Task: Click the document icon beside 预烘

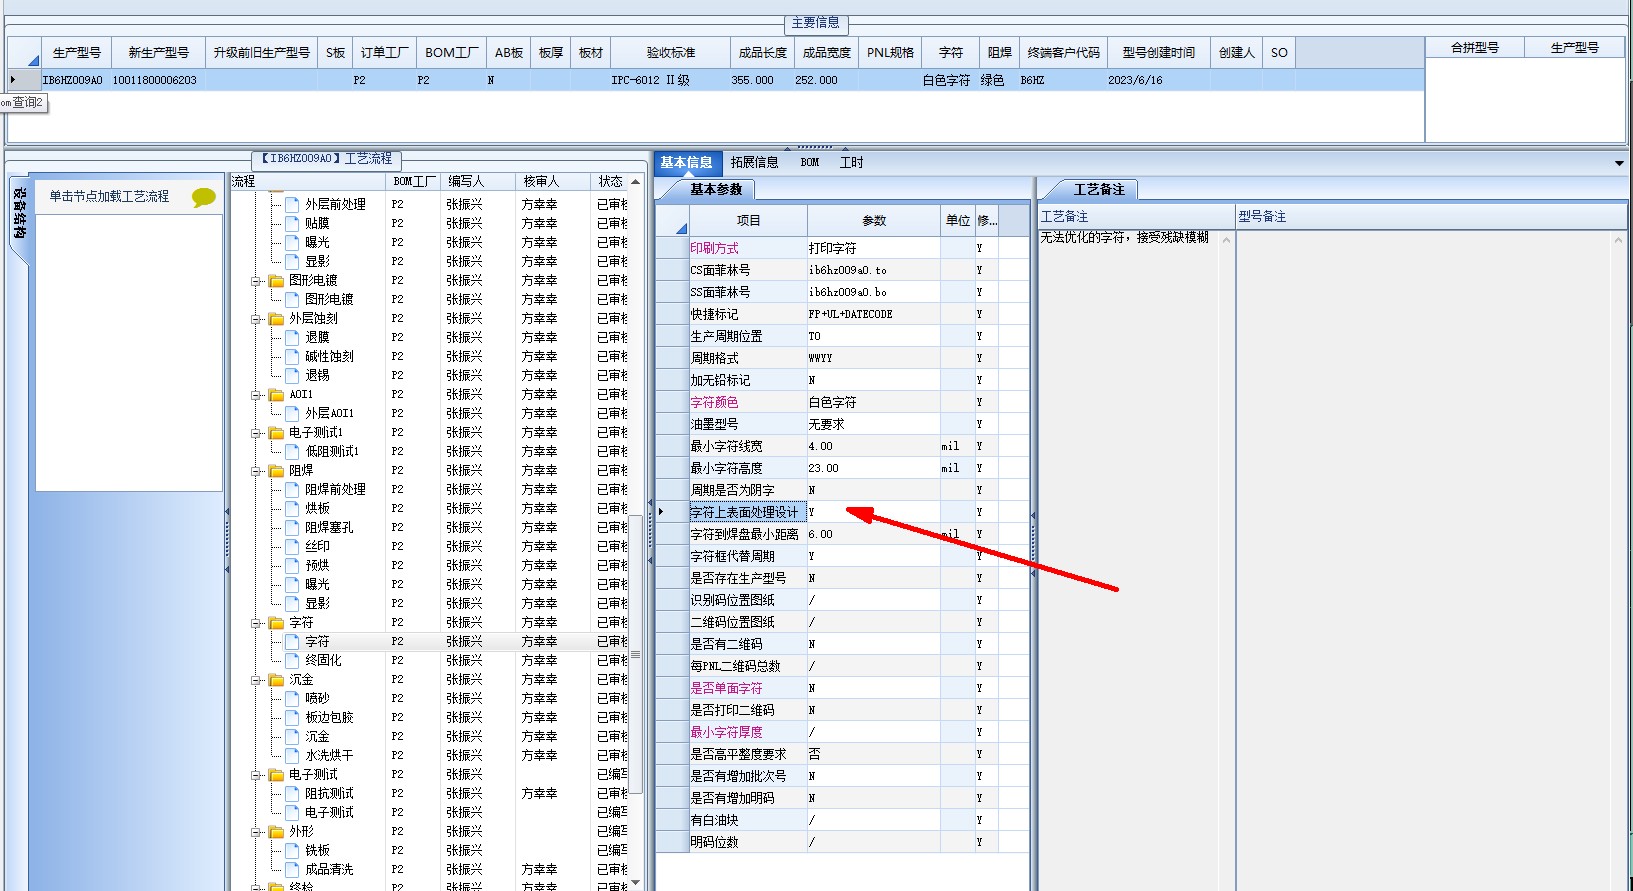Action: point(293,565)
